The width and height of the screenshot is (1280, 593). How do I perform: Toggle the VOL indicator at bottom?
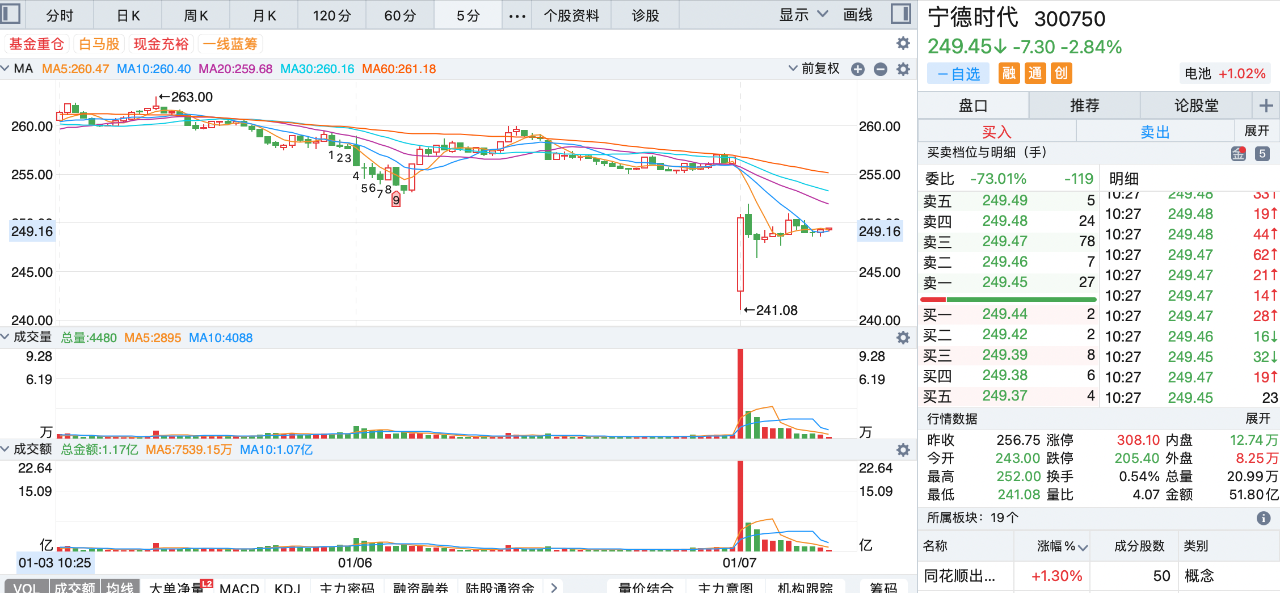click(x=26, y=587)
